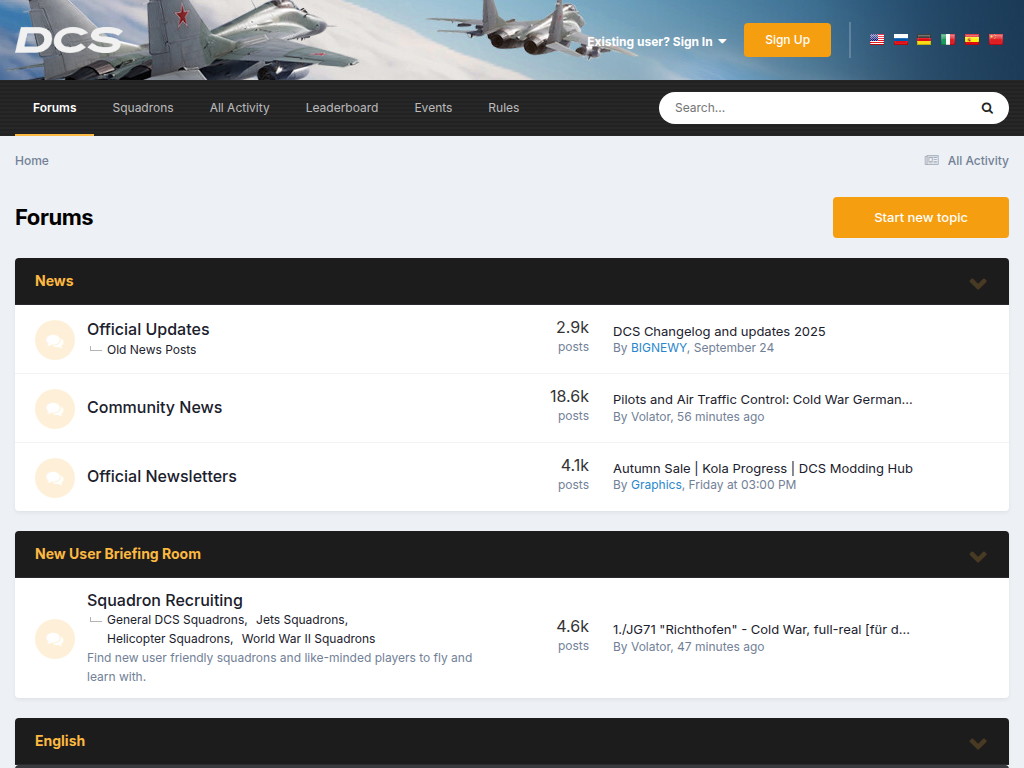Focus the Search input field
This screenshot has width=1024, height=768.
point(815,108)
